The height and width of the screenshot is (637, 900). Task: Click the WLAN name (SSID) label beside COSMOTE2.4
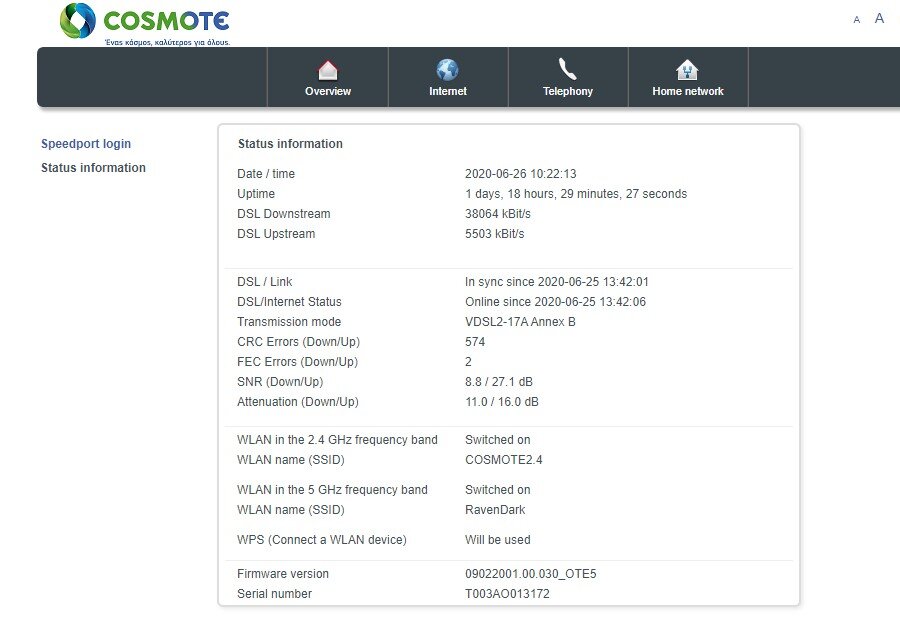[290, 460]
